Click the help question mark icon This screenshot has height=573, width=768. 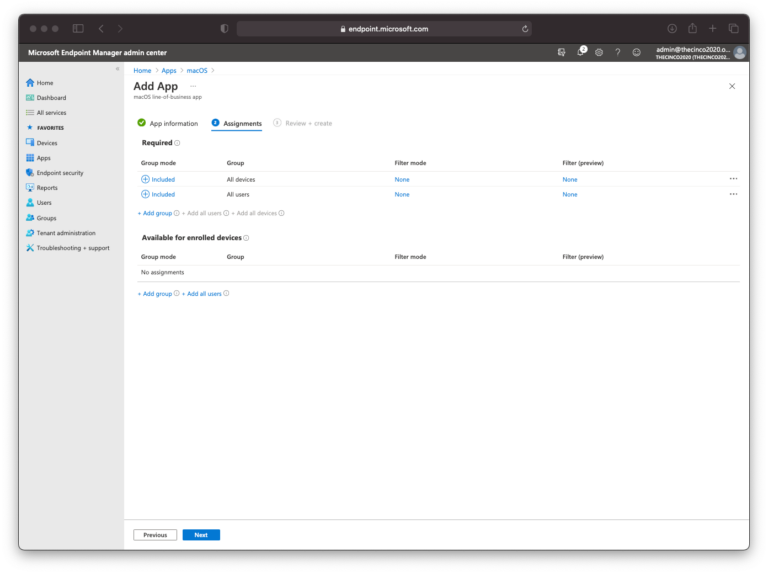point(618,52)
